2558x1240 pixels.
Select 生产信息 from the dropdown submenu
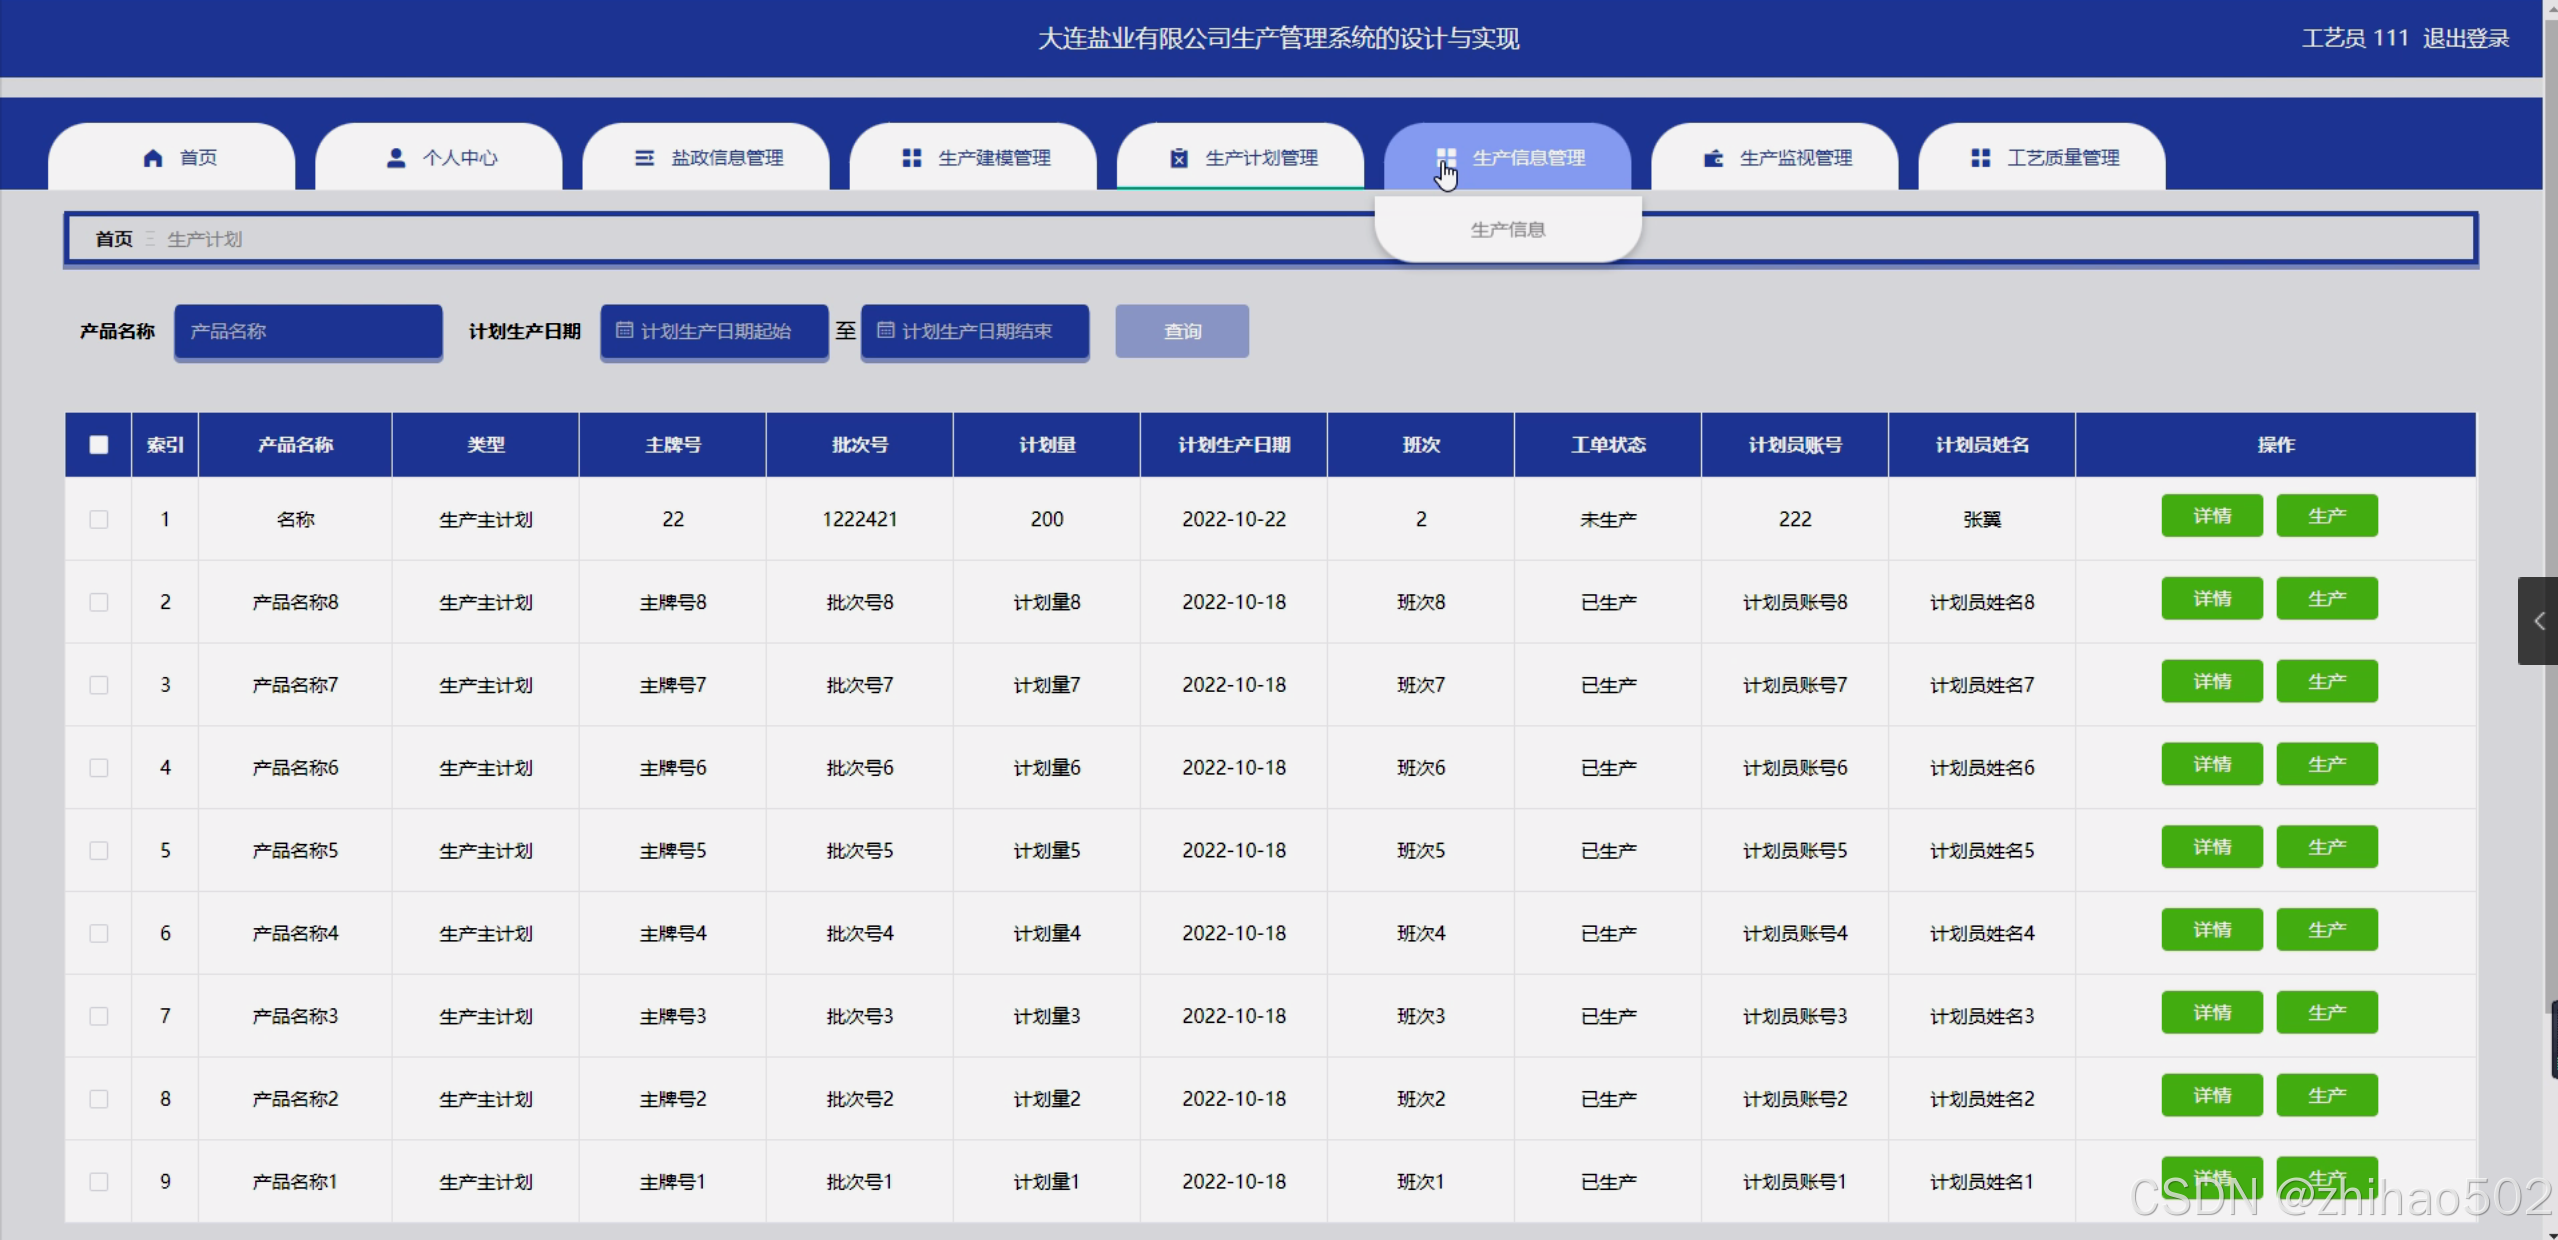coord(1507,230)
